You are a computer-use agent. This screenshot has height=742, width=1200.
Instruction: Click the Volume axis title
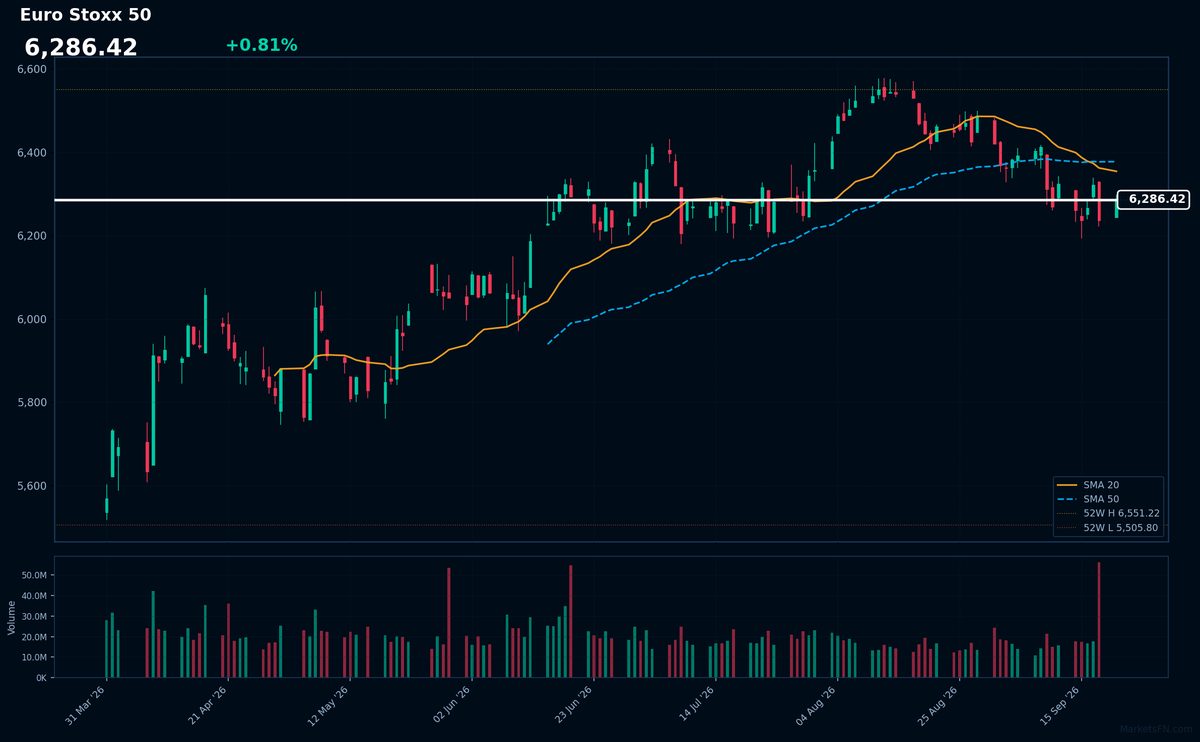[12, 617]
